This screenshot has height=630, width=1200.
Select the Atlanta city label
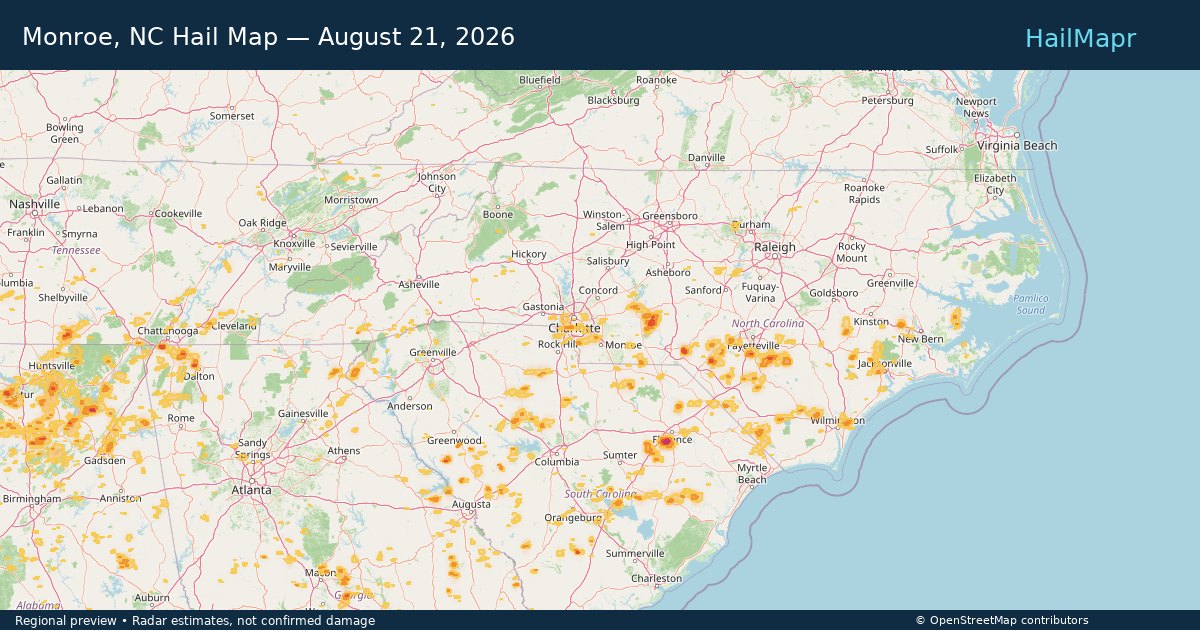coord(251,490)
